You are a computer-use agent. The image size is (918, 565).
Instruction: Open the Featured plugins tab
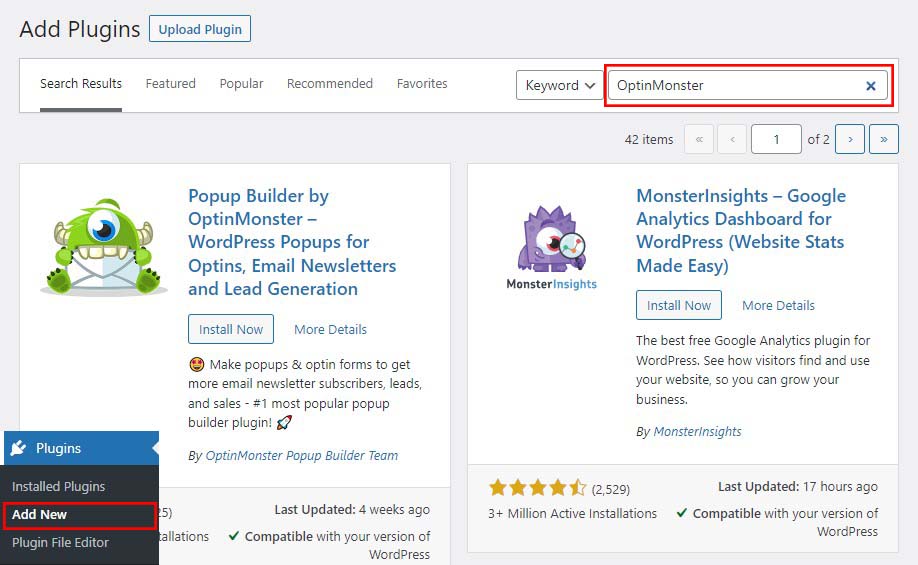(170, 84)
